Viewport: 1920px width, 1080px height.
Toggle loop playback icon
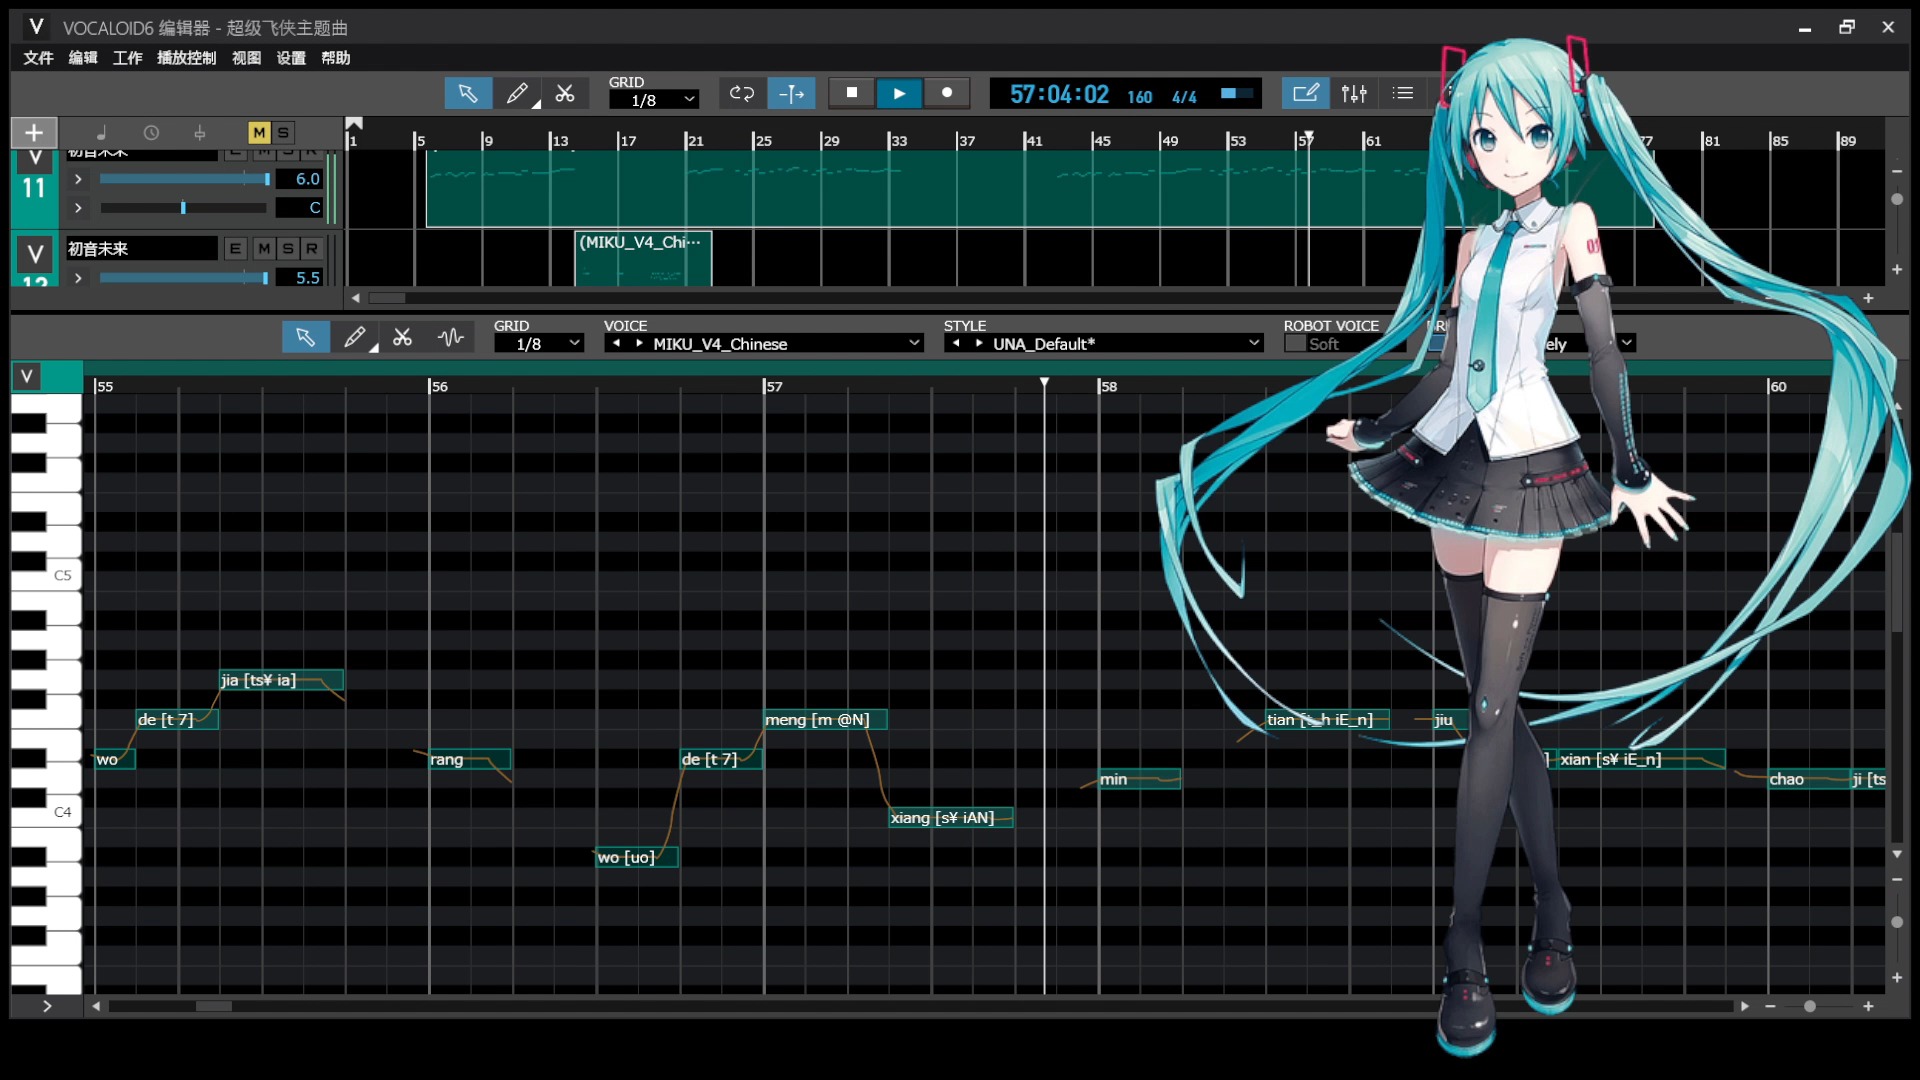742,94
